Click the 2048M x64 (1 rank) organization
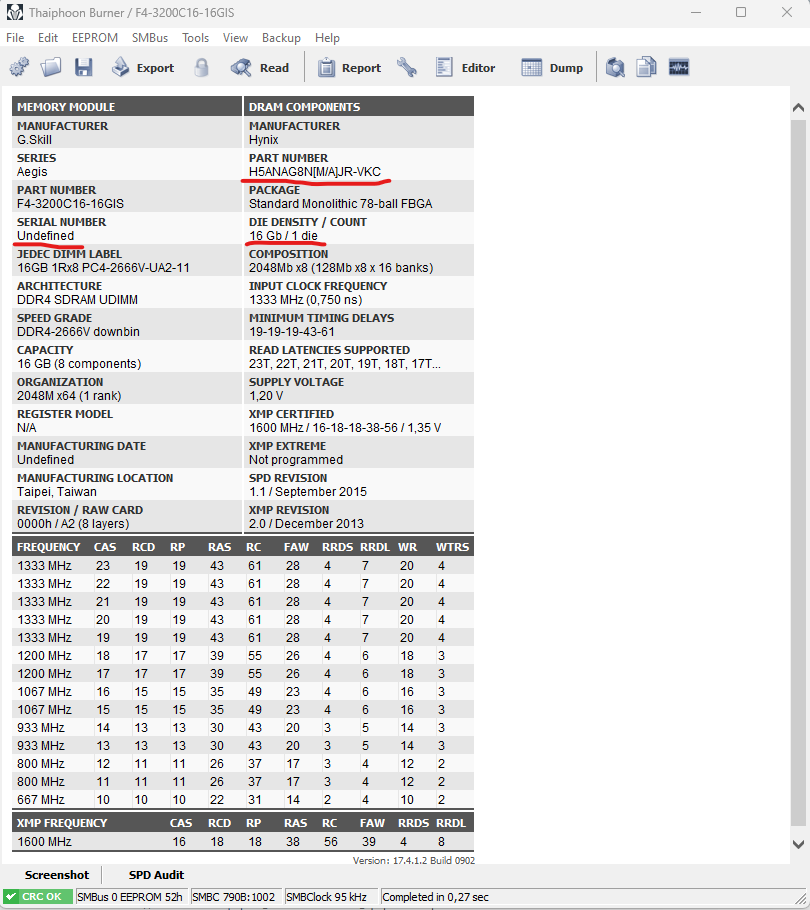The width and height of the screenshot is (810, 910). [x=69, y=396]
